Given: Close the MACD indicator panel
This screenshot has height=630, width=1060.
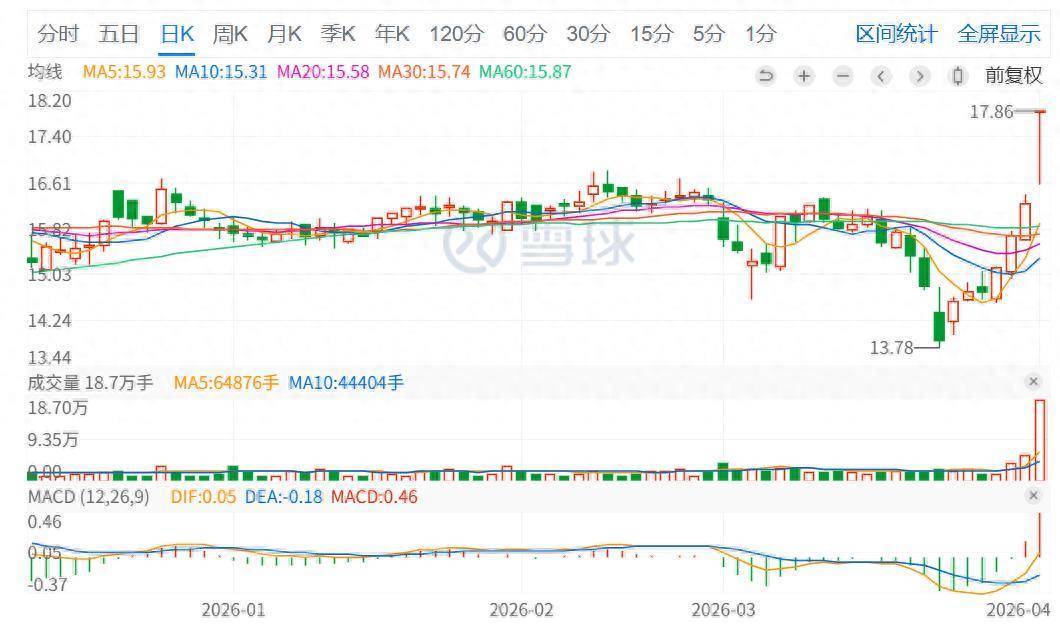Looking at the screenshot, I should [x=1033, y=496].
